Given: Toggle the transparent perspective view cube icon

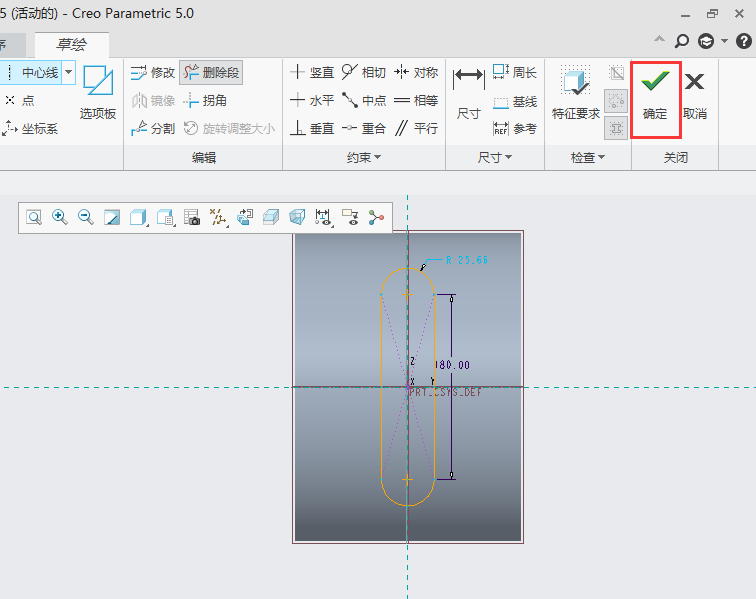Looking at the screenshot, I should [x=297, y=217].
